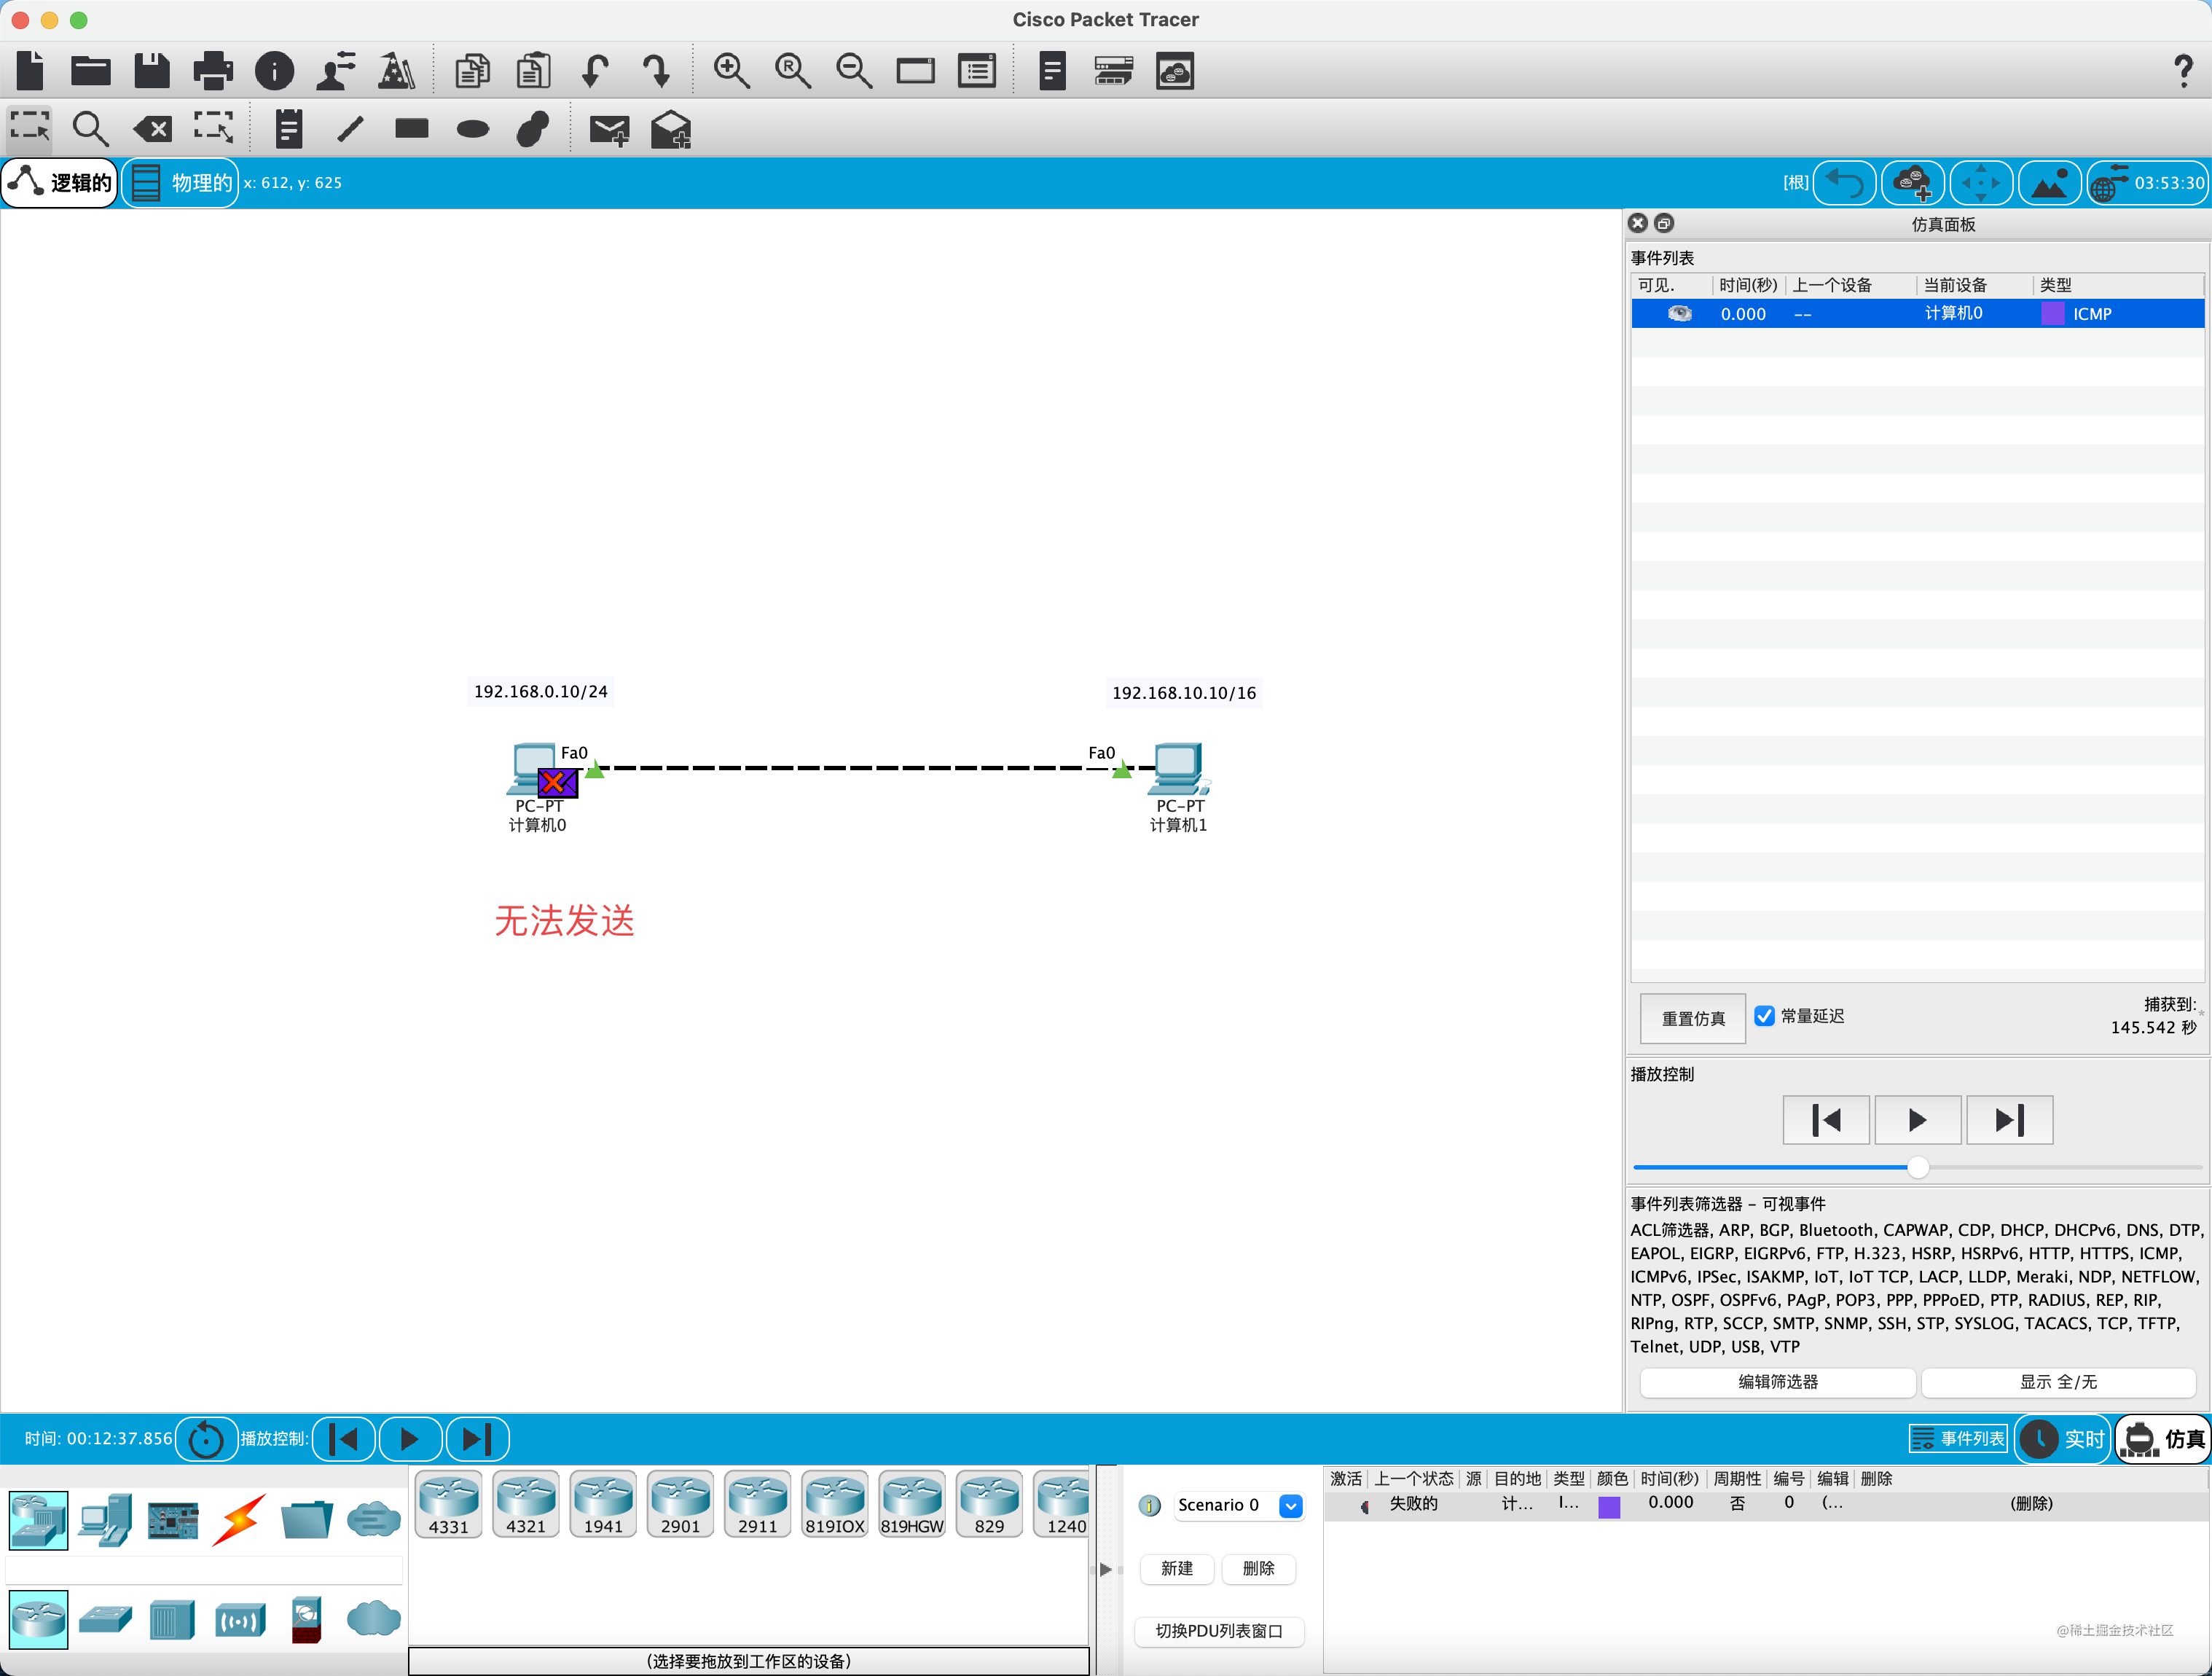The height and width of the screenshot is (1676, 2212).
Task: Add a simple PDU envelope
Action: pyautogui.click(x=609, y=130)
